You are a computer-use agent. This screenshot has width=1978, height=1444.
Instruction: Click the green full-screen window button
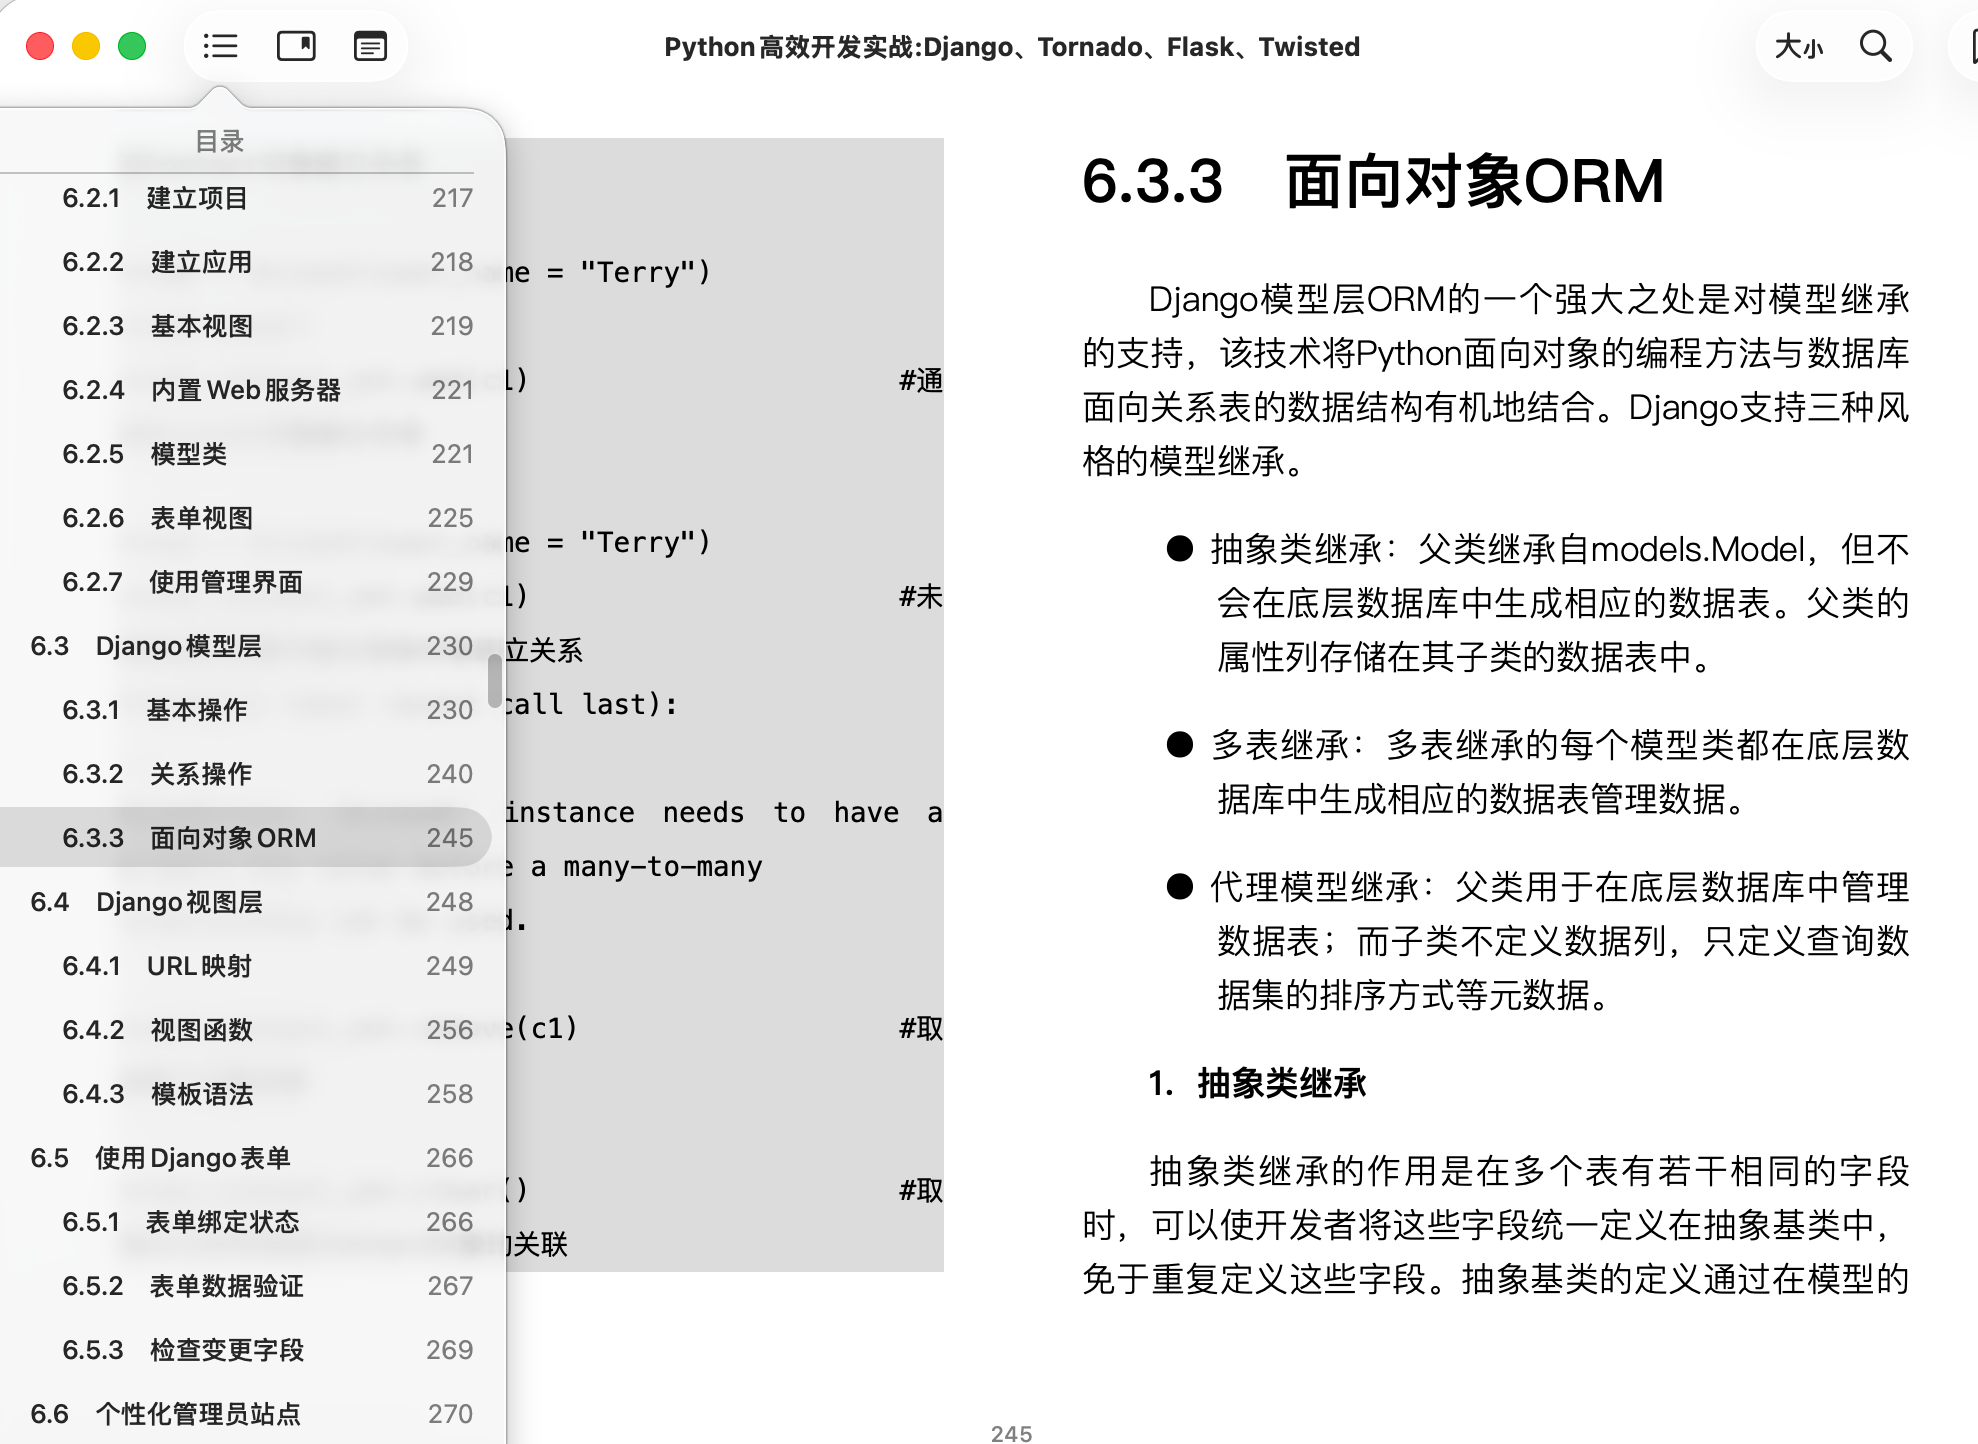tap(132, 46)
